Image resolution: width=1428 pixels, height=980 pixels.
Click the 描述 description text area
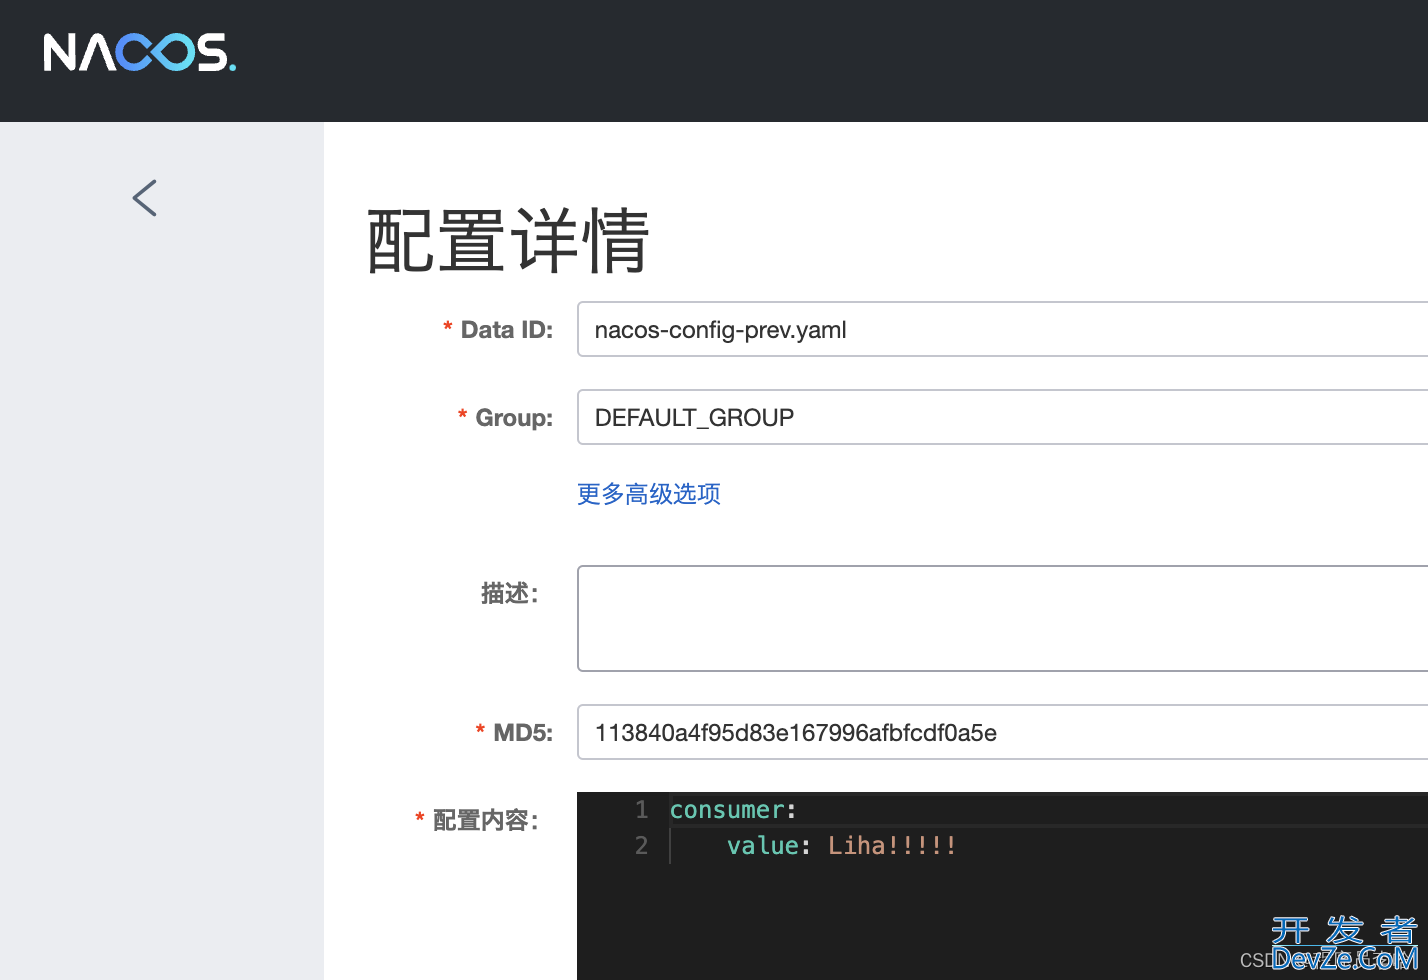1002,618
